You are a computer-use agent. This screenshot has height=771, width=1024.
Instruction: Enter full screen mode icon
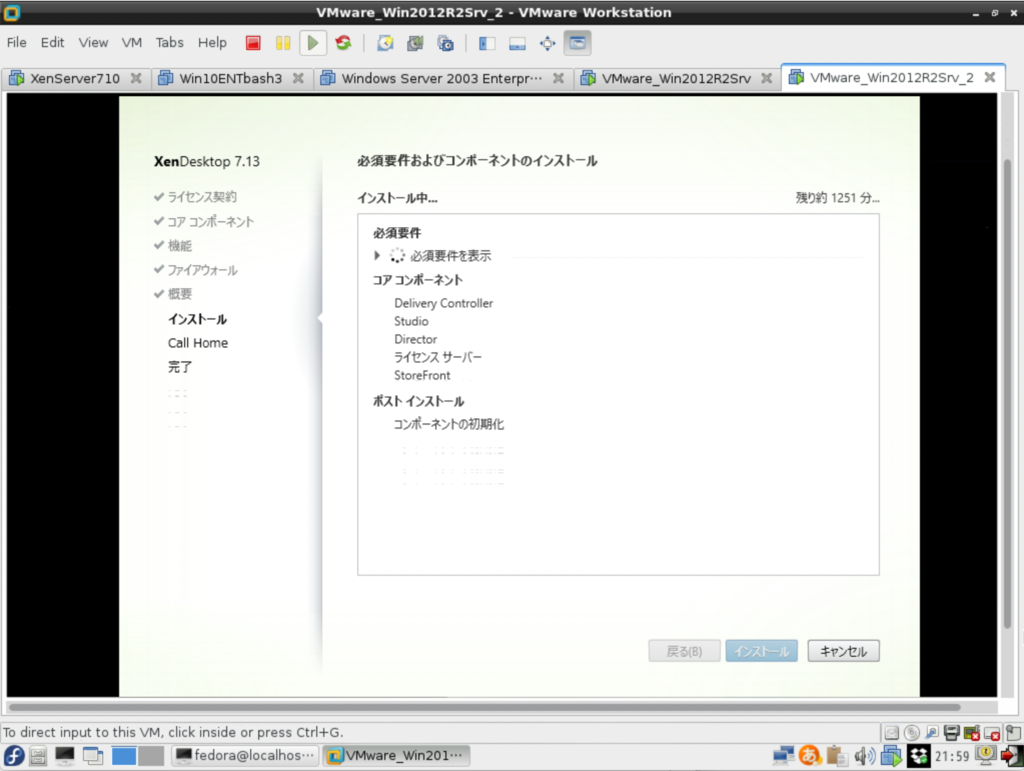click(547, 43)
